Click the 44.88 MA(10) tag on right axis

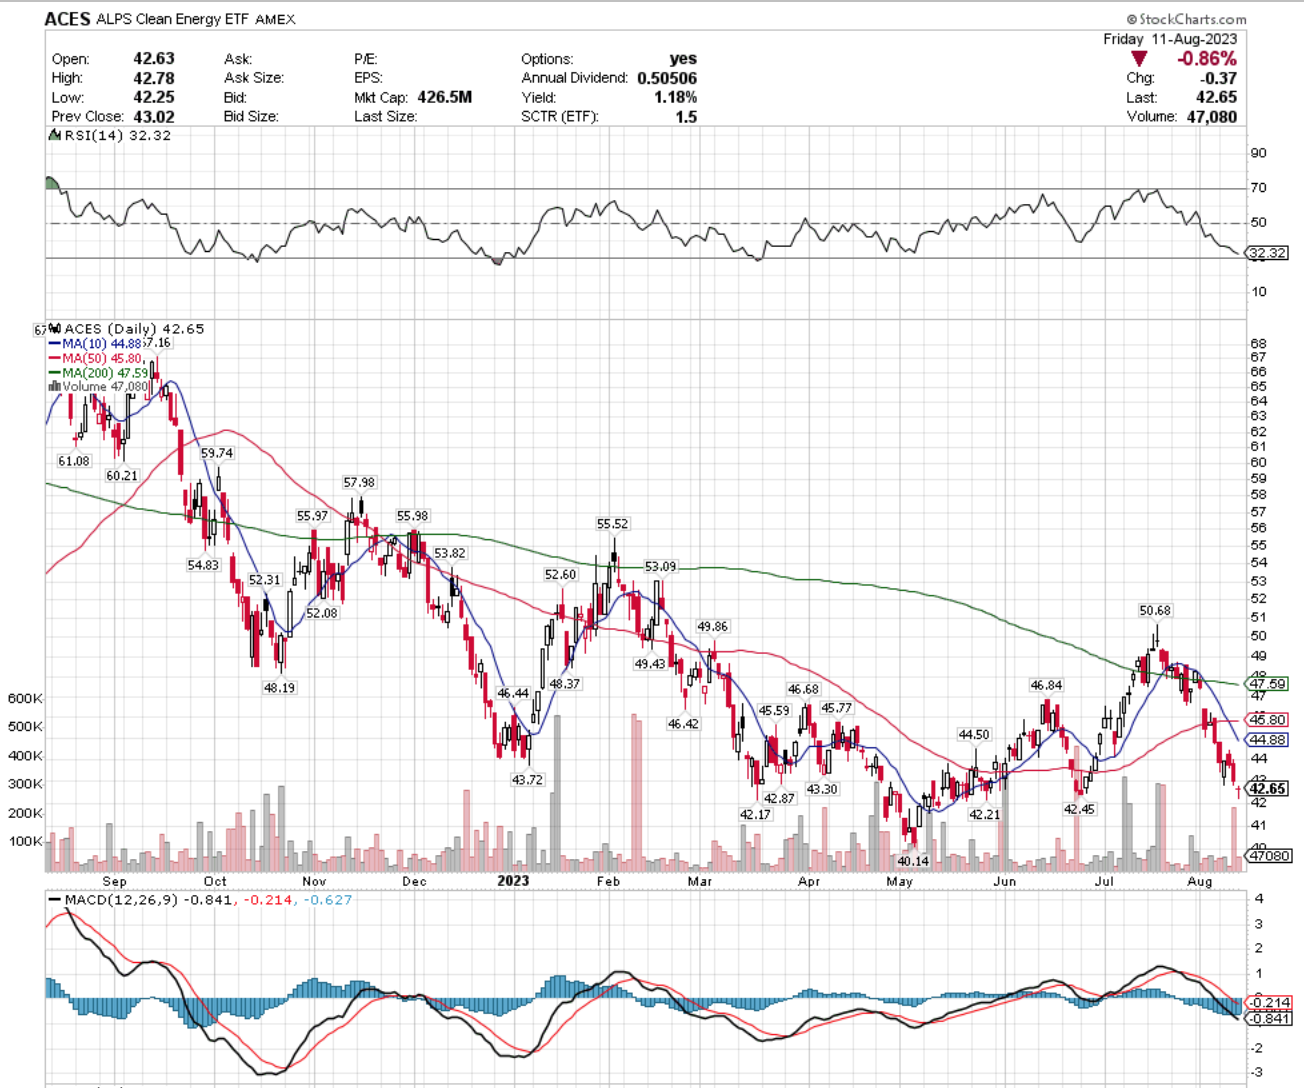[1268, 740]
